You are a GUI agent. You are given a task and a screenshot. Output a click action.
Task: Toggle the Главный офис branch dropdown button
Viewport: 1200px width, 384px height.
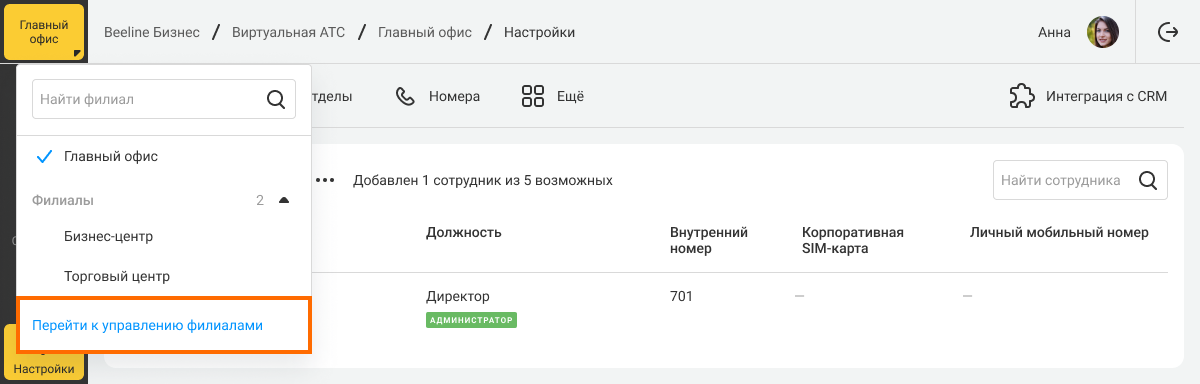44,32
